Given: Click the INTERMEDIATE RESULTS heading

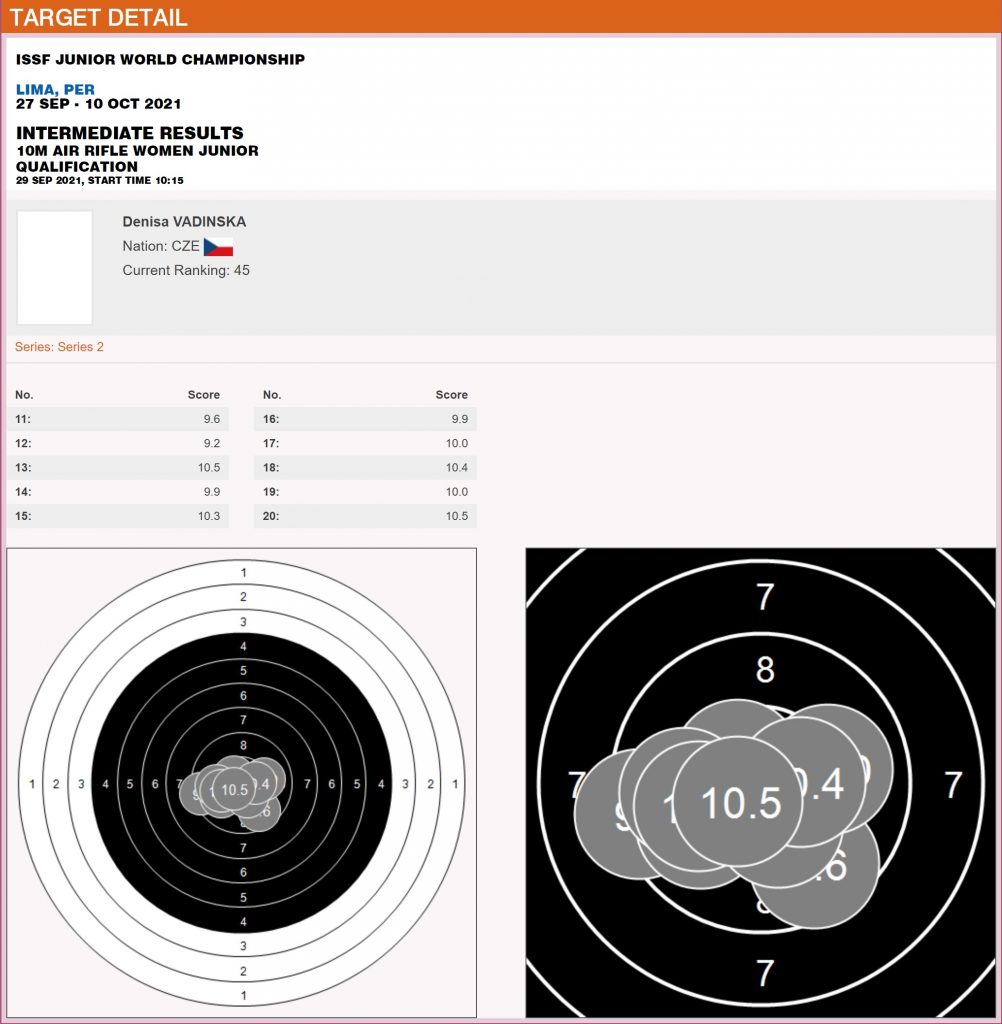Looking at the screenshot, I should [x=130, y=133].
